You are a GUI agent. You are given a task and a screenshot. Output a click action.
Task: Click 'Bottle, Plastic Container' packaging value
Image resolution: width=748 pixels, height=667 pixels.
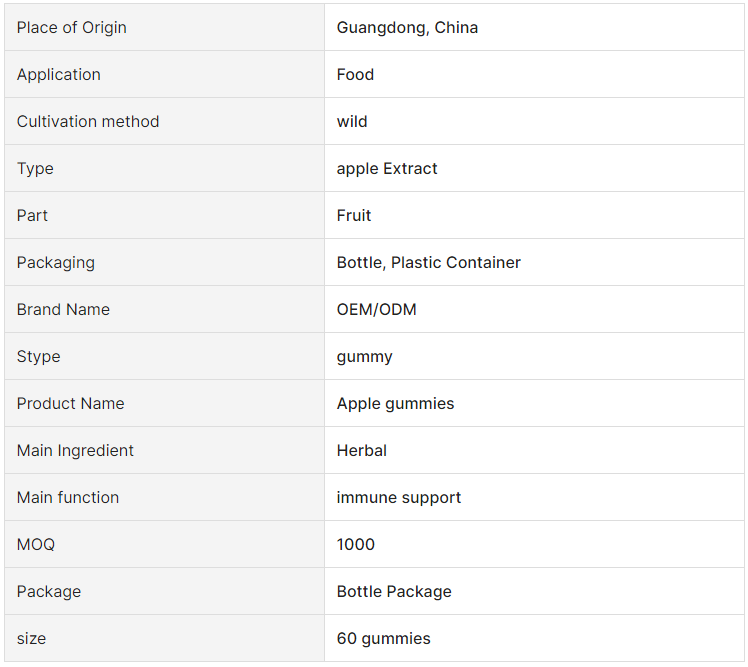[x=428, y=263]
